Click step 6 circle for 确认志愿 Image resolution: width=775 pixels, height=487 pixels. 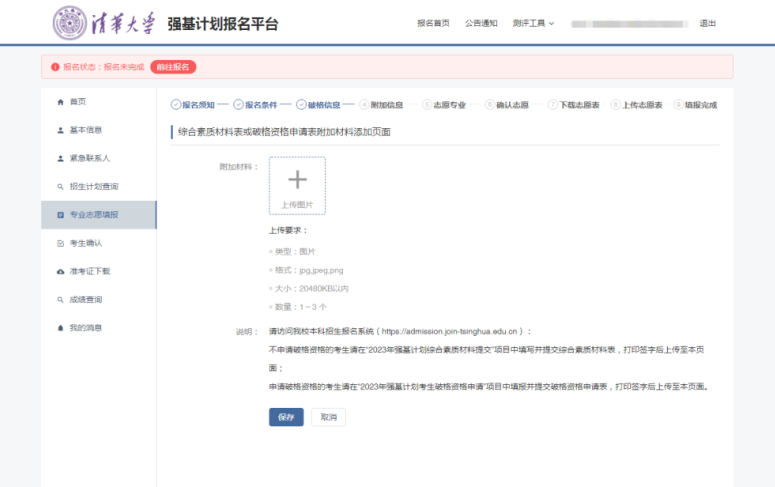[x=490, y=104]
